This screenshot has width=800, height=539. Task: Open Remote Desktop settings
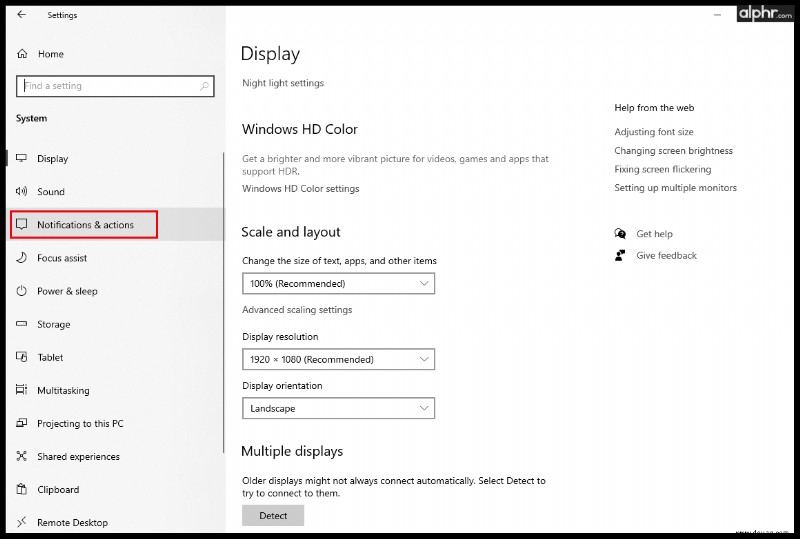pyautogui.click(x=115, y=522)
